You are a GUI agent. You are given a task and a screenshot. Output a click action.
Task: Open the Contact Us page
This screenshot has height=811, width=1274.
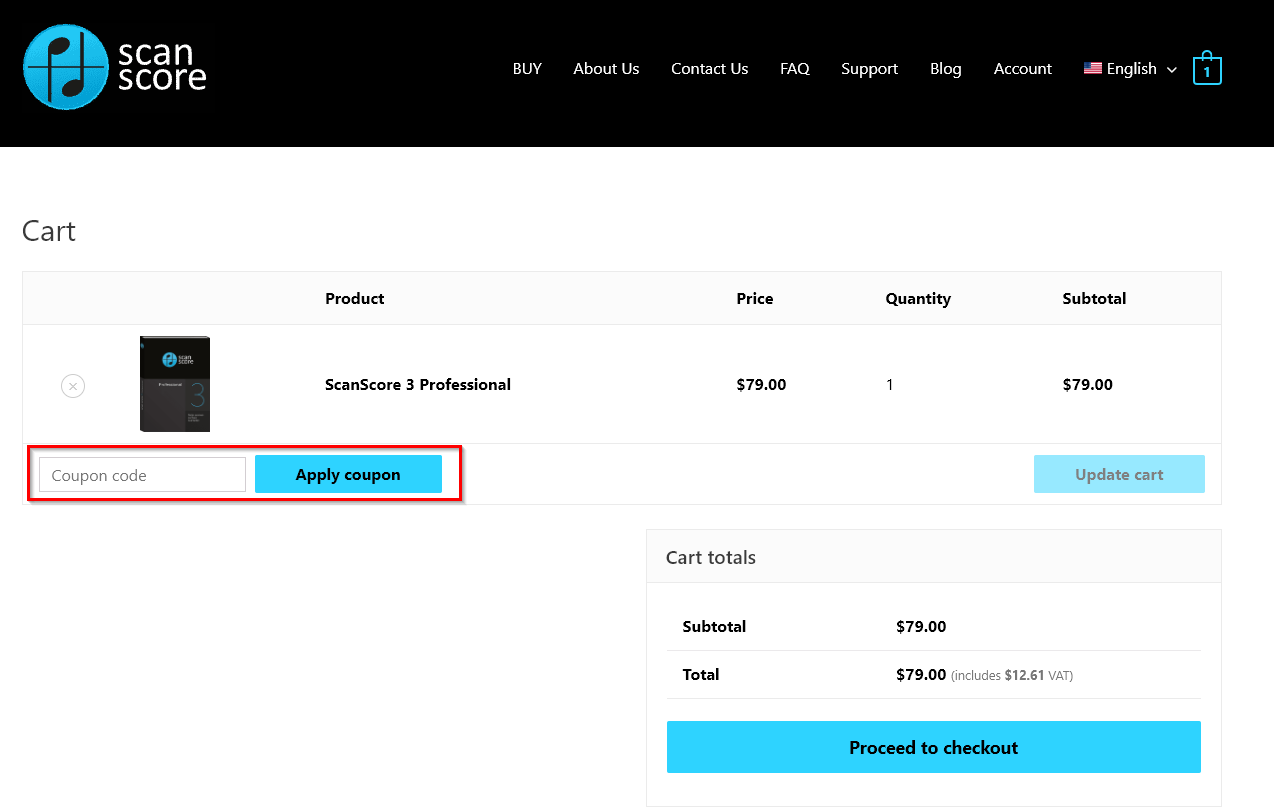[709, 69]
